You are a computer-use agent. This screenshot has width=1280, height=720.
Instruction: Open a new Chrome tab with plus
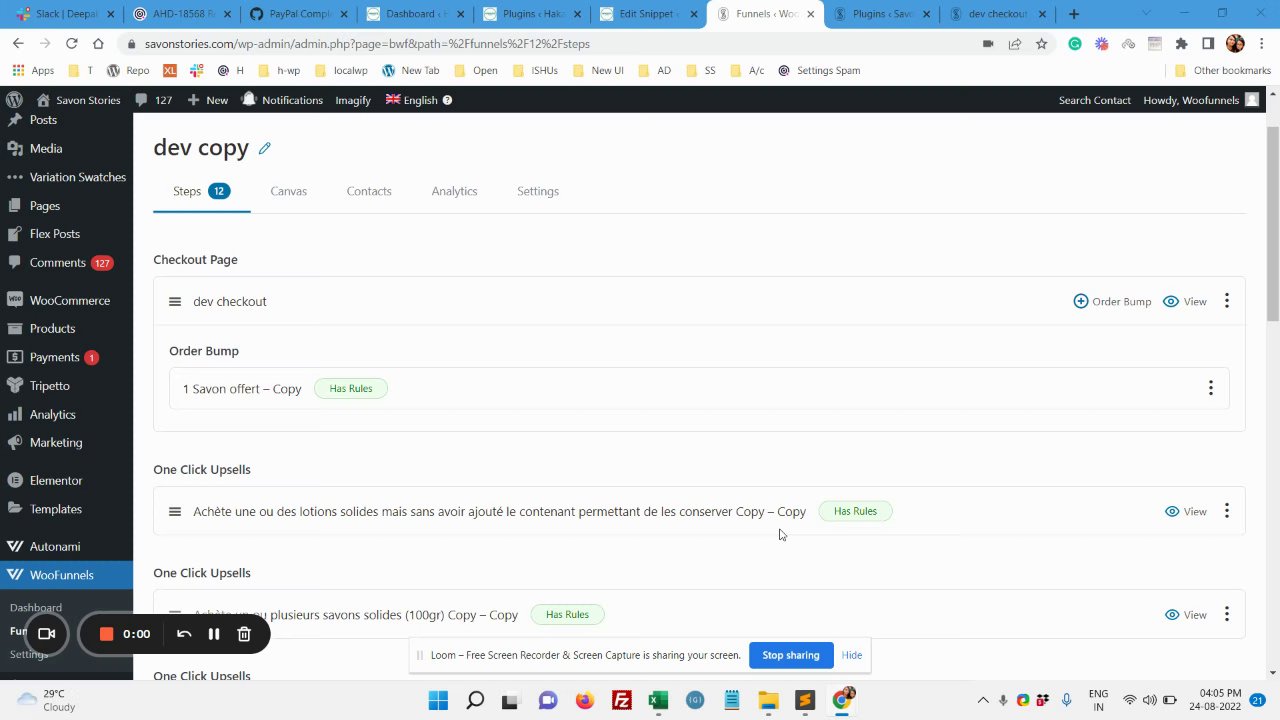tap(1074, 14)
